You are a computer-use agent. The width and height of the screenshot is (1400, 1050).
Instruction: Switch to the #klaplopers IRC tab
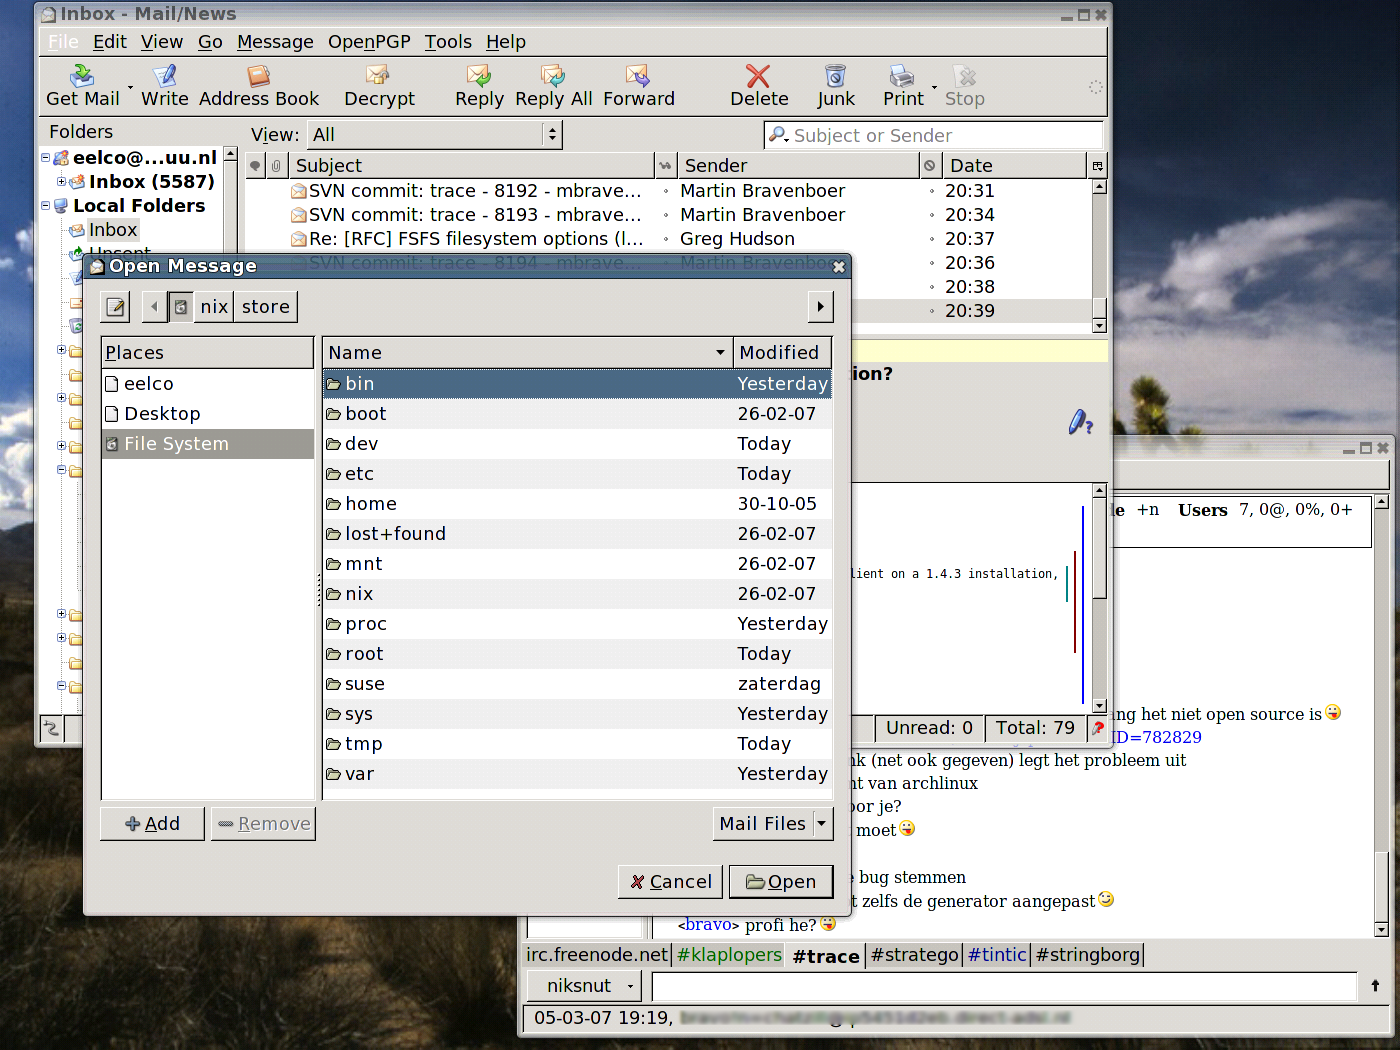(729, 955)
